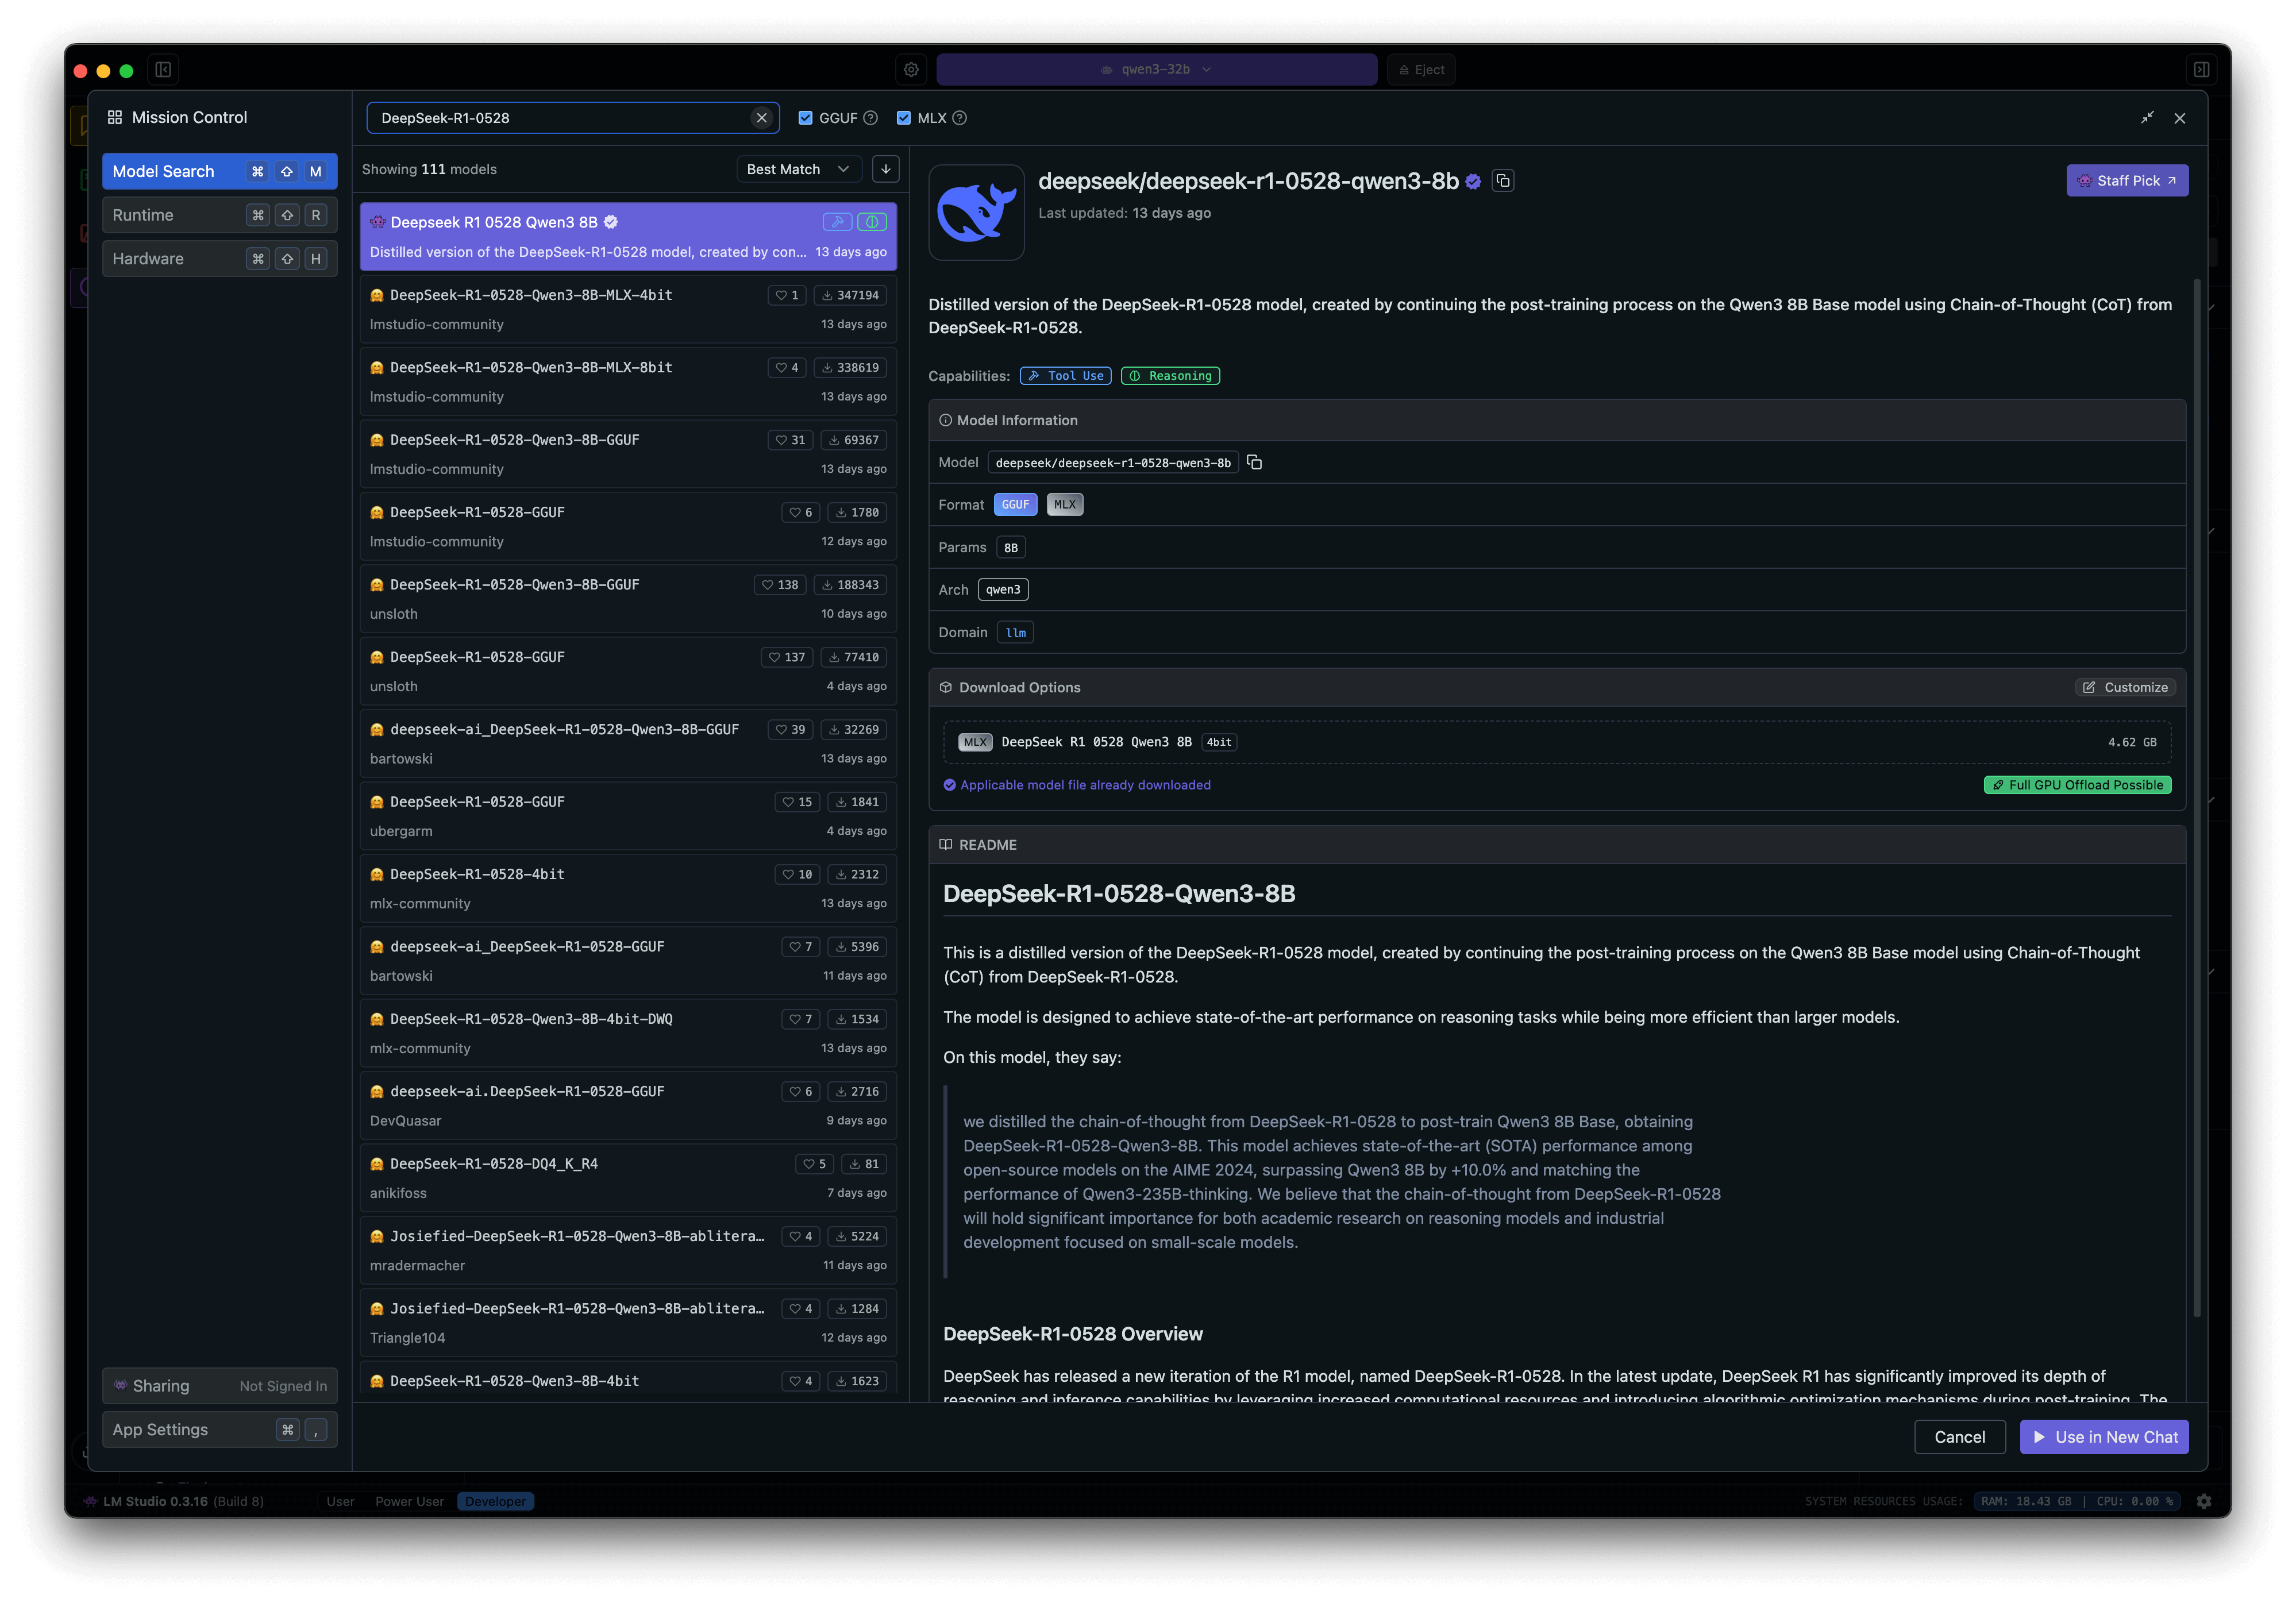The height and width of the screenshot is (1603, 2296).
Task: Click the DeepSeek whale logo thumbnail
Action: point(976,212)
